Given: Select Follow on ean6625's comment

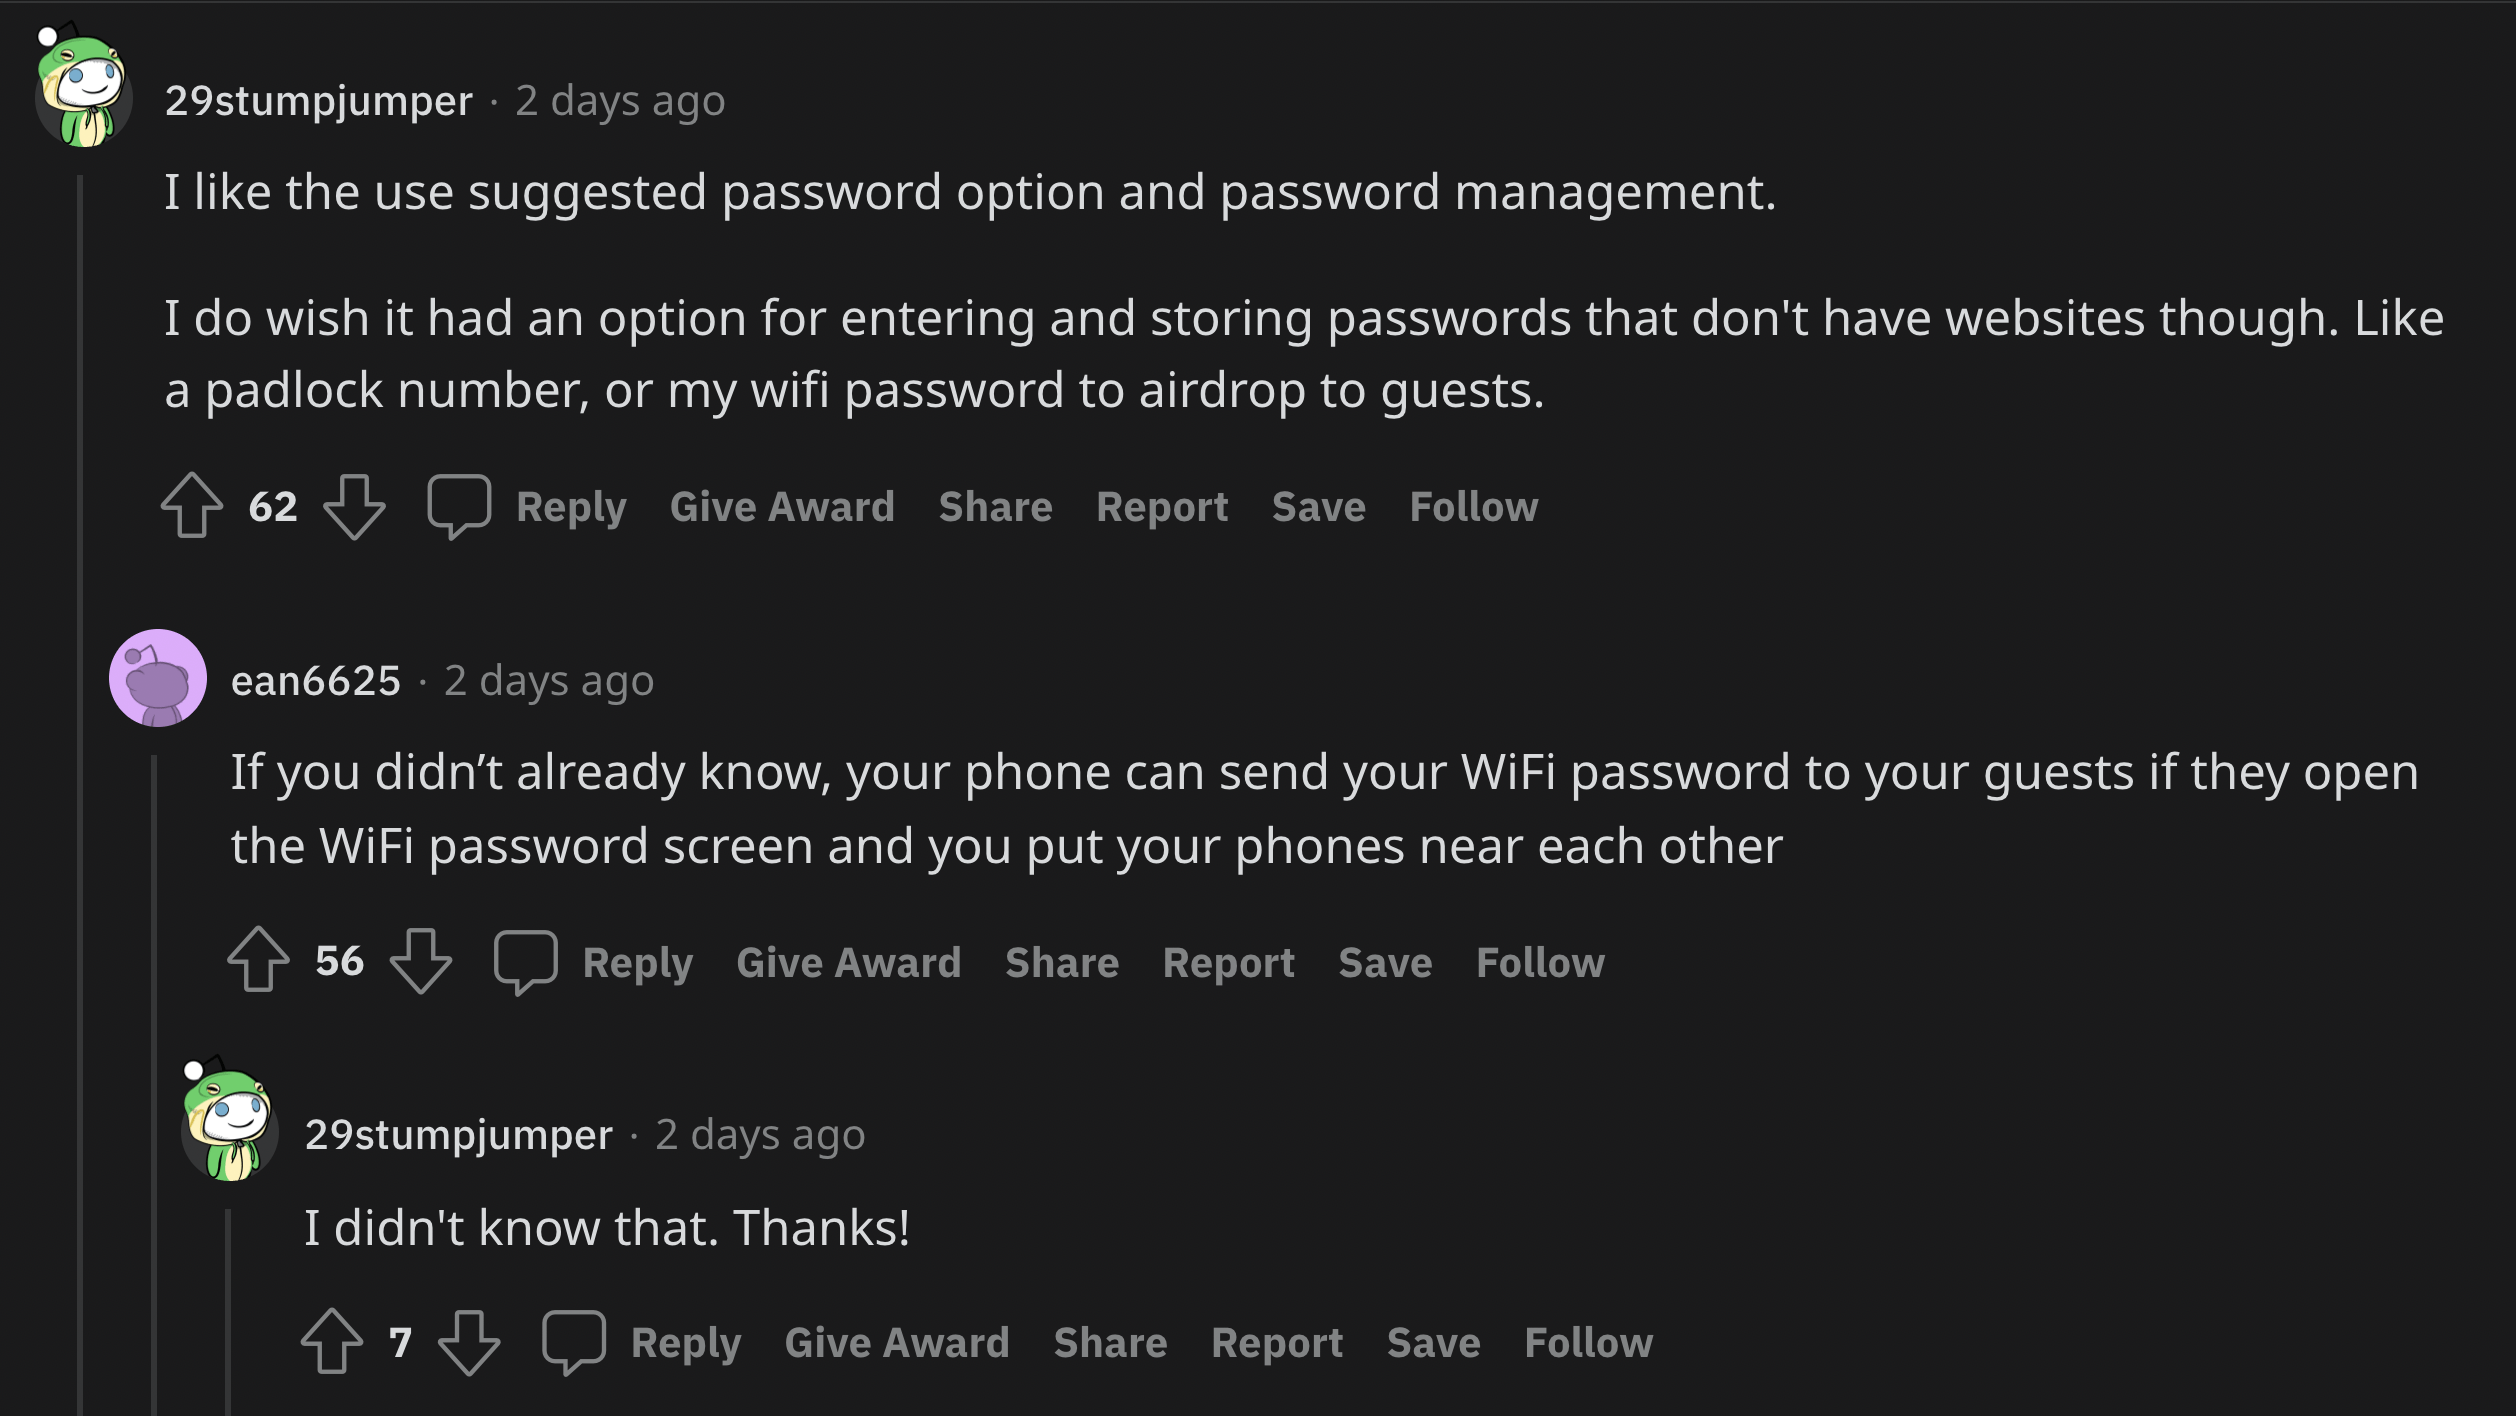Looking at the screenshot, I should [x=1538, y=961].
